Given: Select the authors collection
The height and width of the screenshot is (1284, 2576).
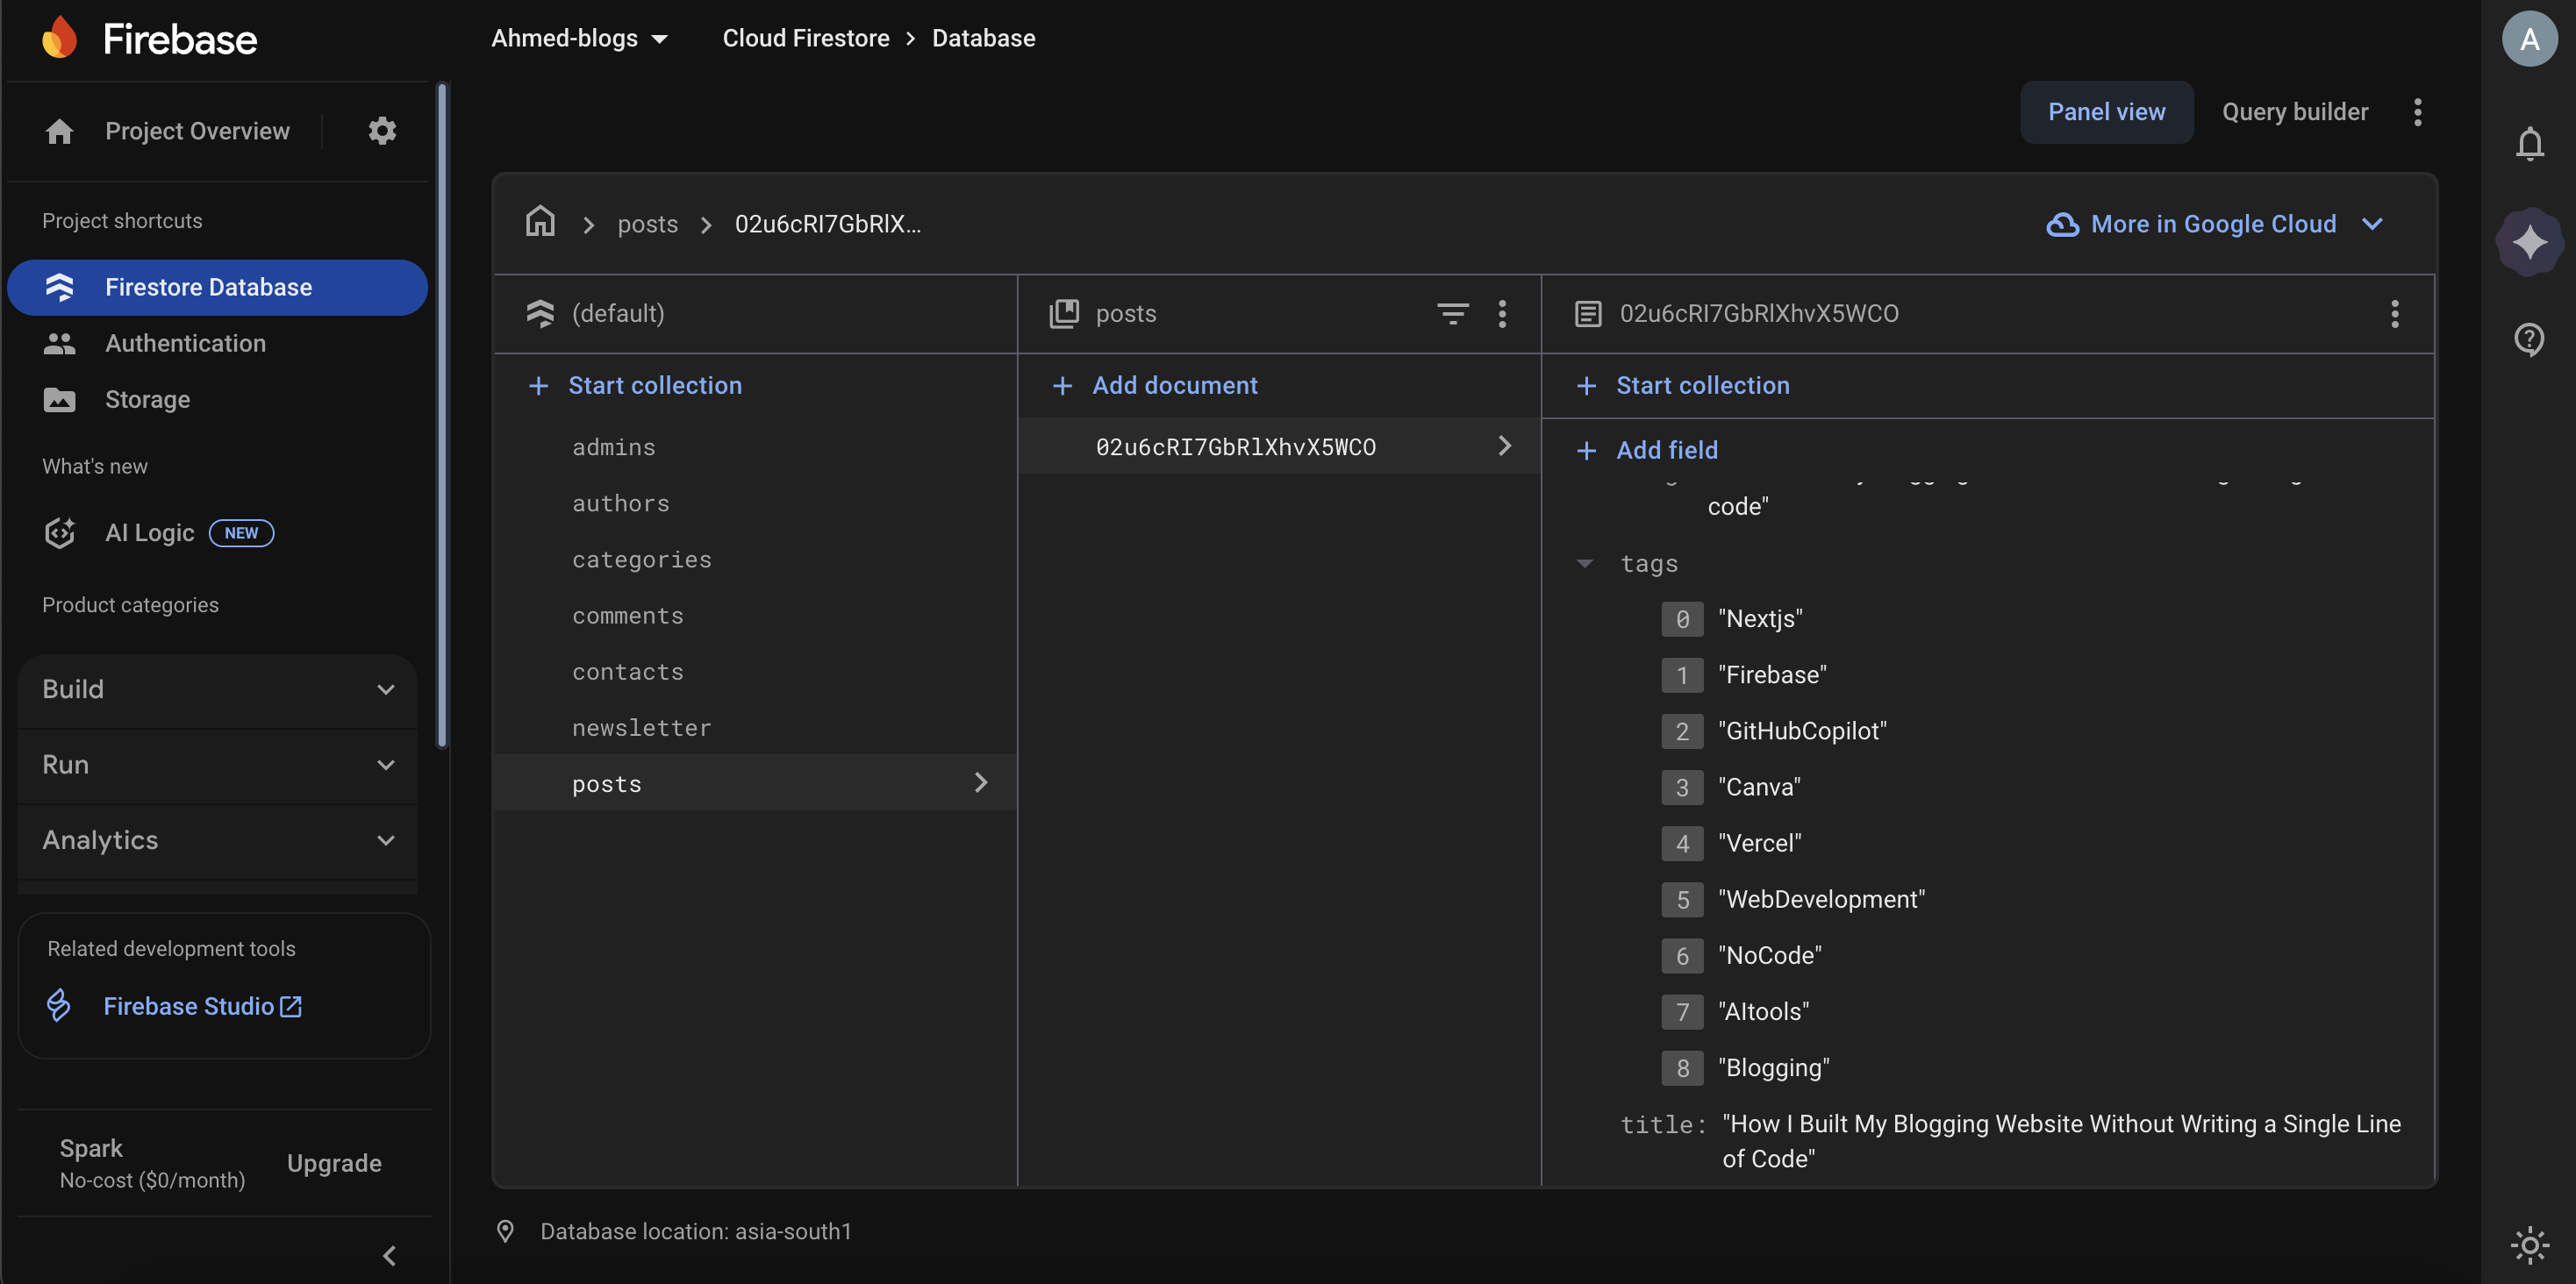Looking at the screenshot, I should (755, 503).
